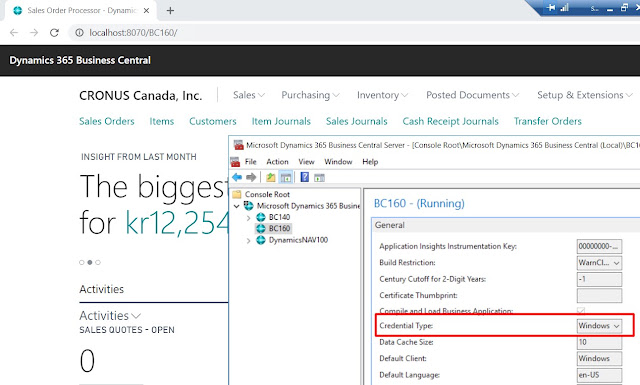The image size is (640, 385).
Task: Select the third insight carousel dot
Action: 98,263
